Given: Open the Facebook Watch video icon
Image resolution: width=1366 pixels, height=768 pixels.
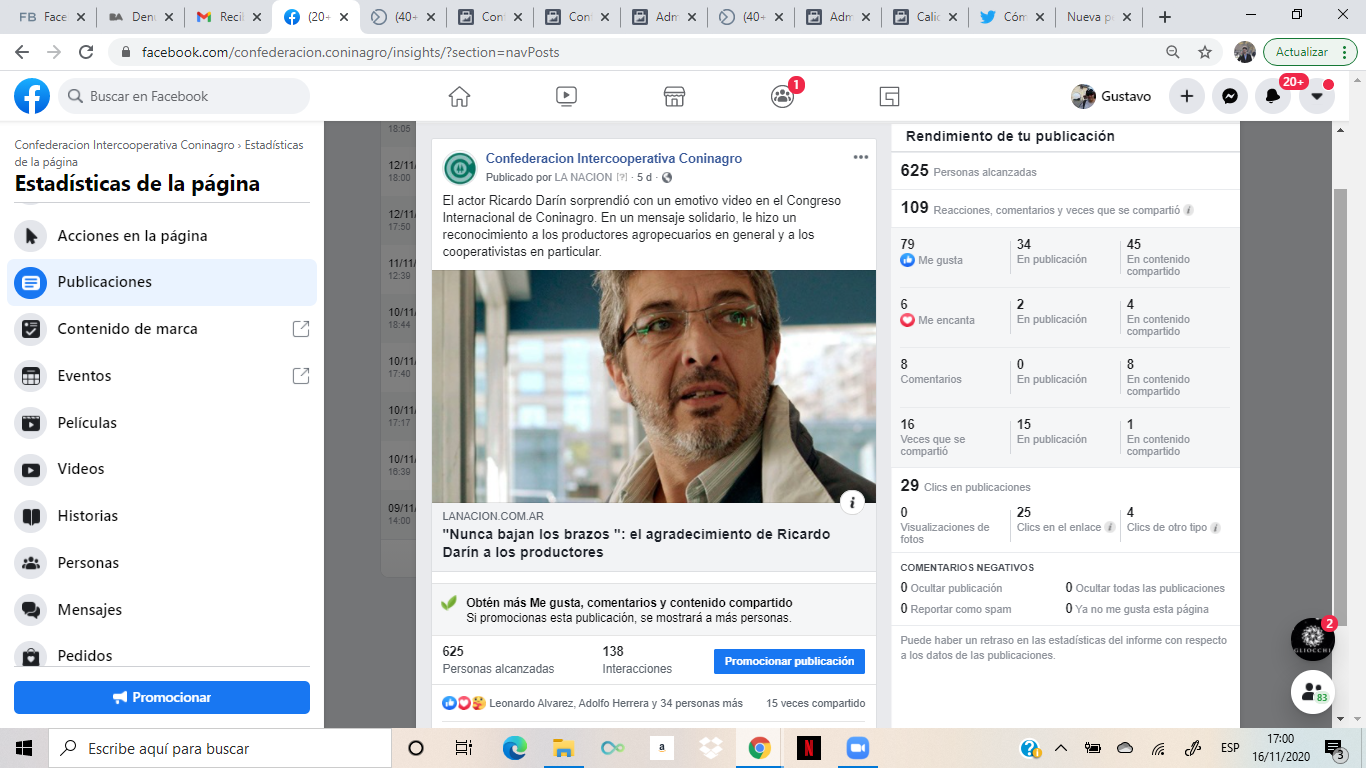Looking at the screenshot, I should pos(566,96).
